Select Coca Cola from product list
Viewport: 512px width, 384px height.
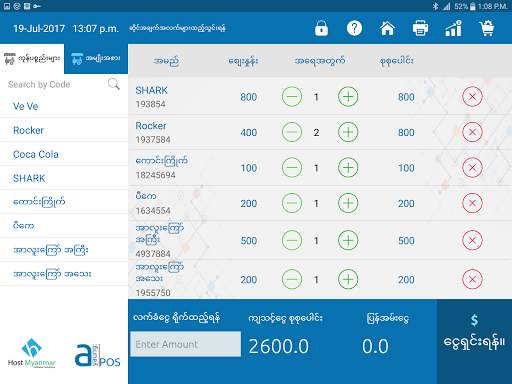(64, 154)
